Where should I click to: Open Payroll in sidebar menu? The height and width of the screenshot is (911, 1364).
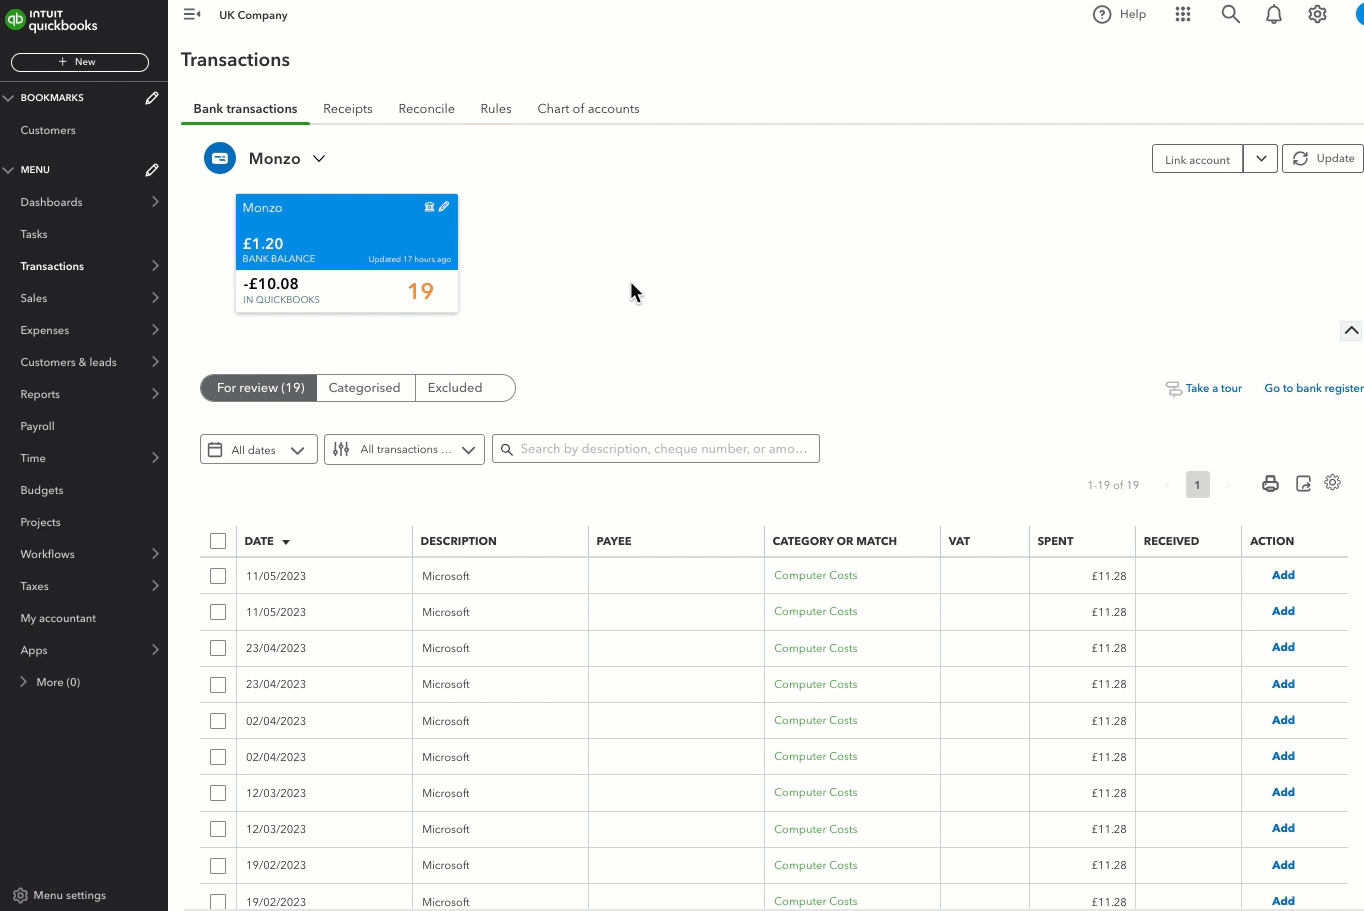point(38,426)
